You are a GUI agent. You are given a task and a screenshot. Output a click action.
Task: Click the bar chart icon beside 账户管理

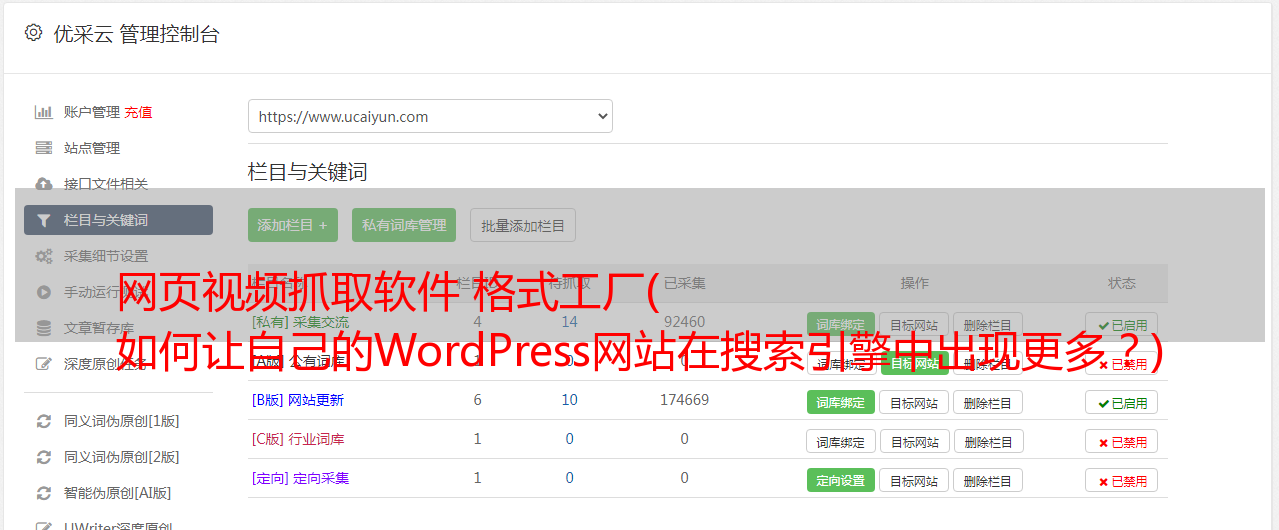[44, 112]
